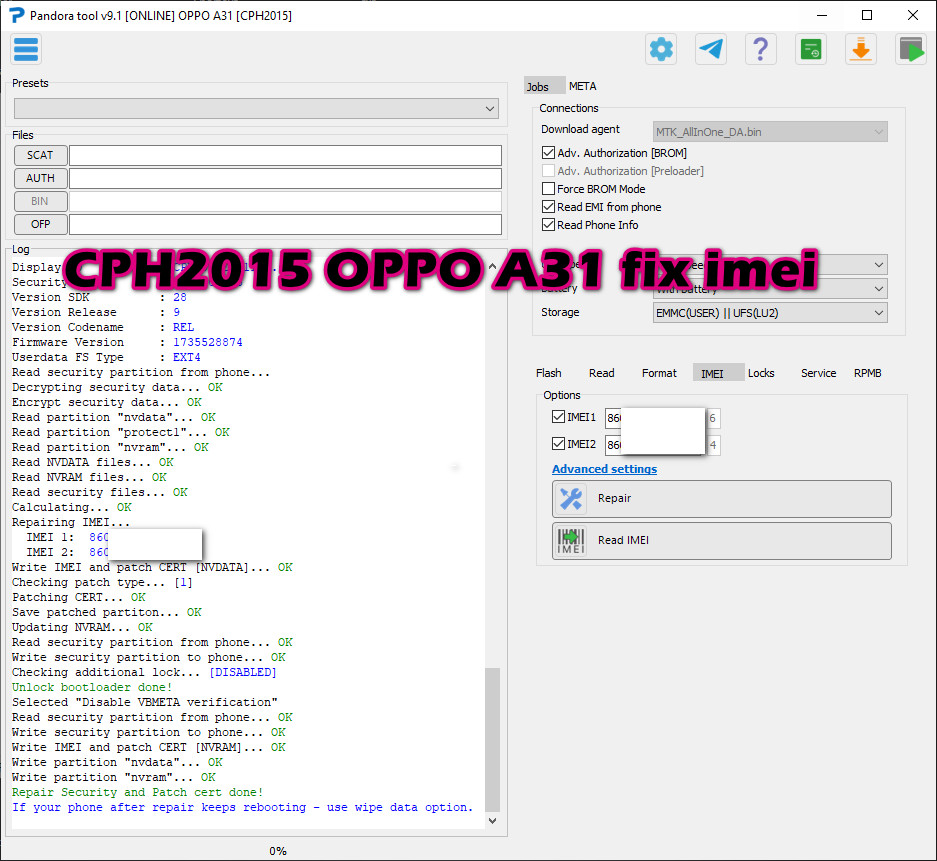Open the Flash tab
This screenshot has width=937, height=861.
(x=548, y=373)
